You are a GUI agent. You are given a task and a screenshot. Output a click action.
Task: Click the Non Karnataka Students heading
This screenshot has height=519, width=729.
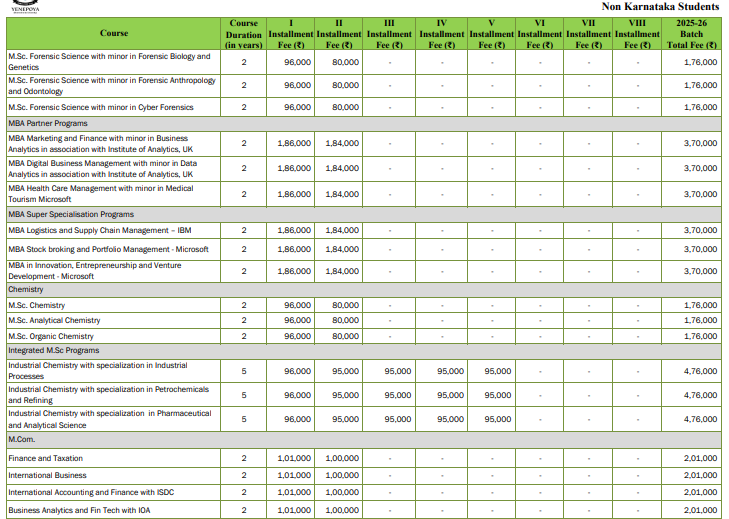pyautogui.click(x=660, y=6)
